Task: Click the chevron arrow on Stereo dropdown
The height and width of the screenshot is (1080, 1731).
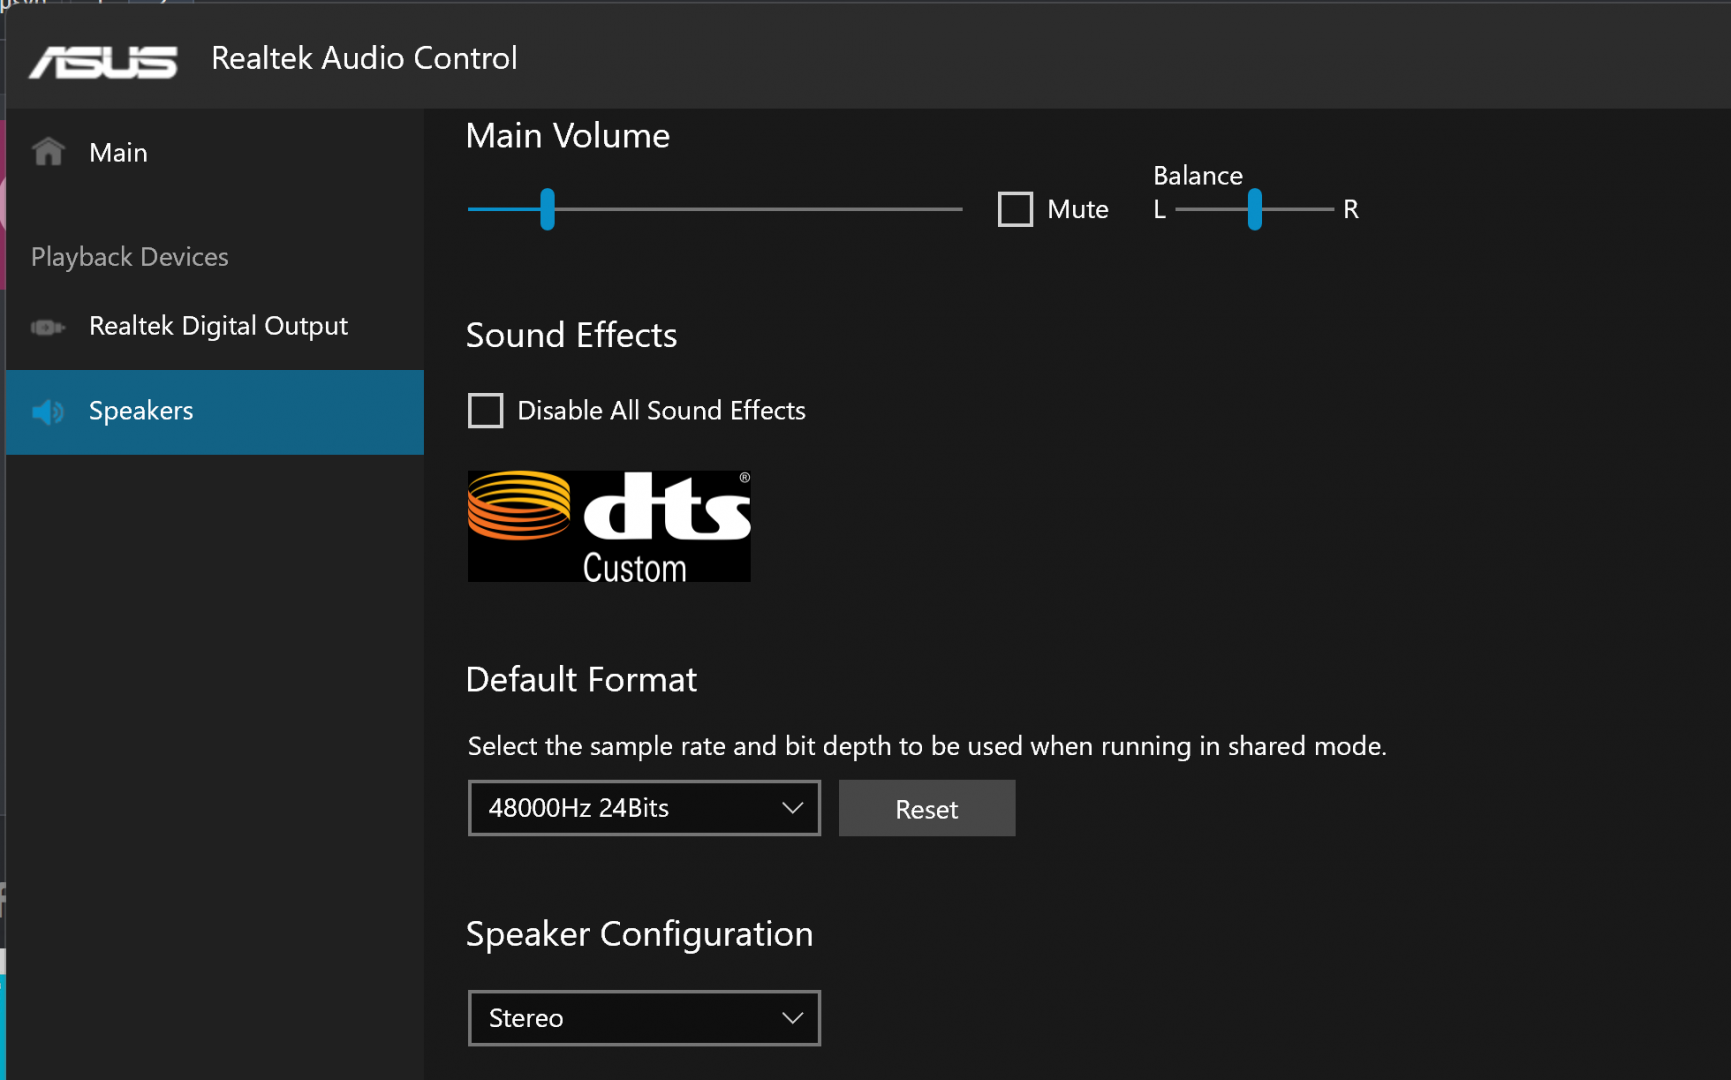Action: tap(792, 1018)
